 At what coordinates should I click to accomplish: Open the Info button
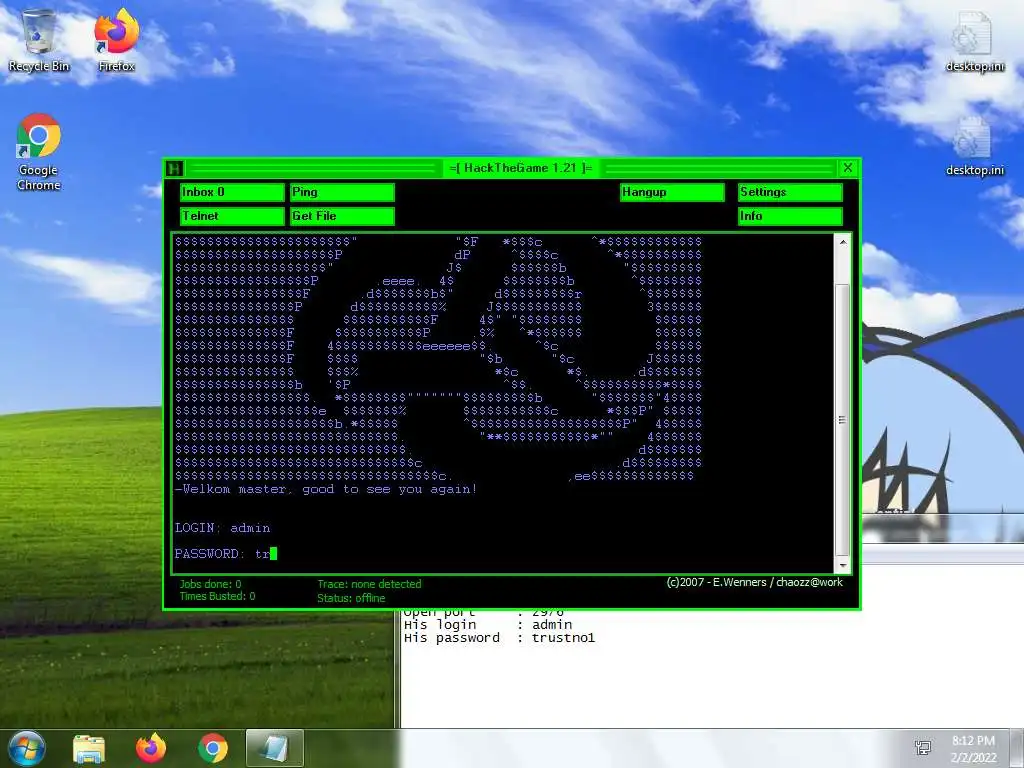[x=790, y=216]
